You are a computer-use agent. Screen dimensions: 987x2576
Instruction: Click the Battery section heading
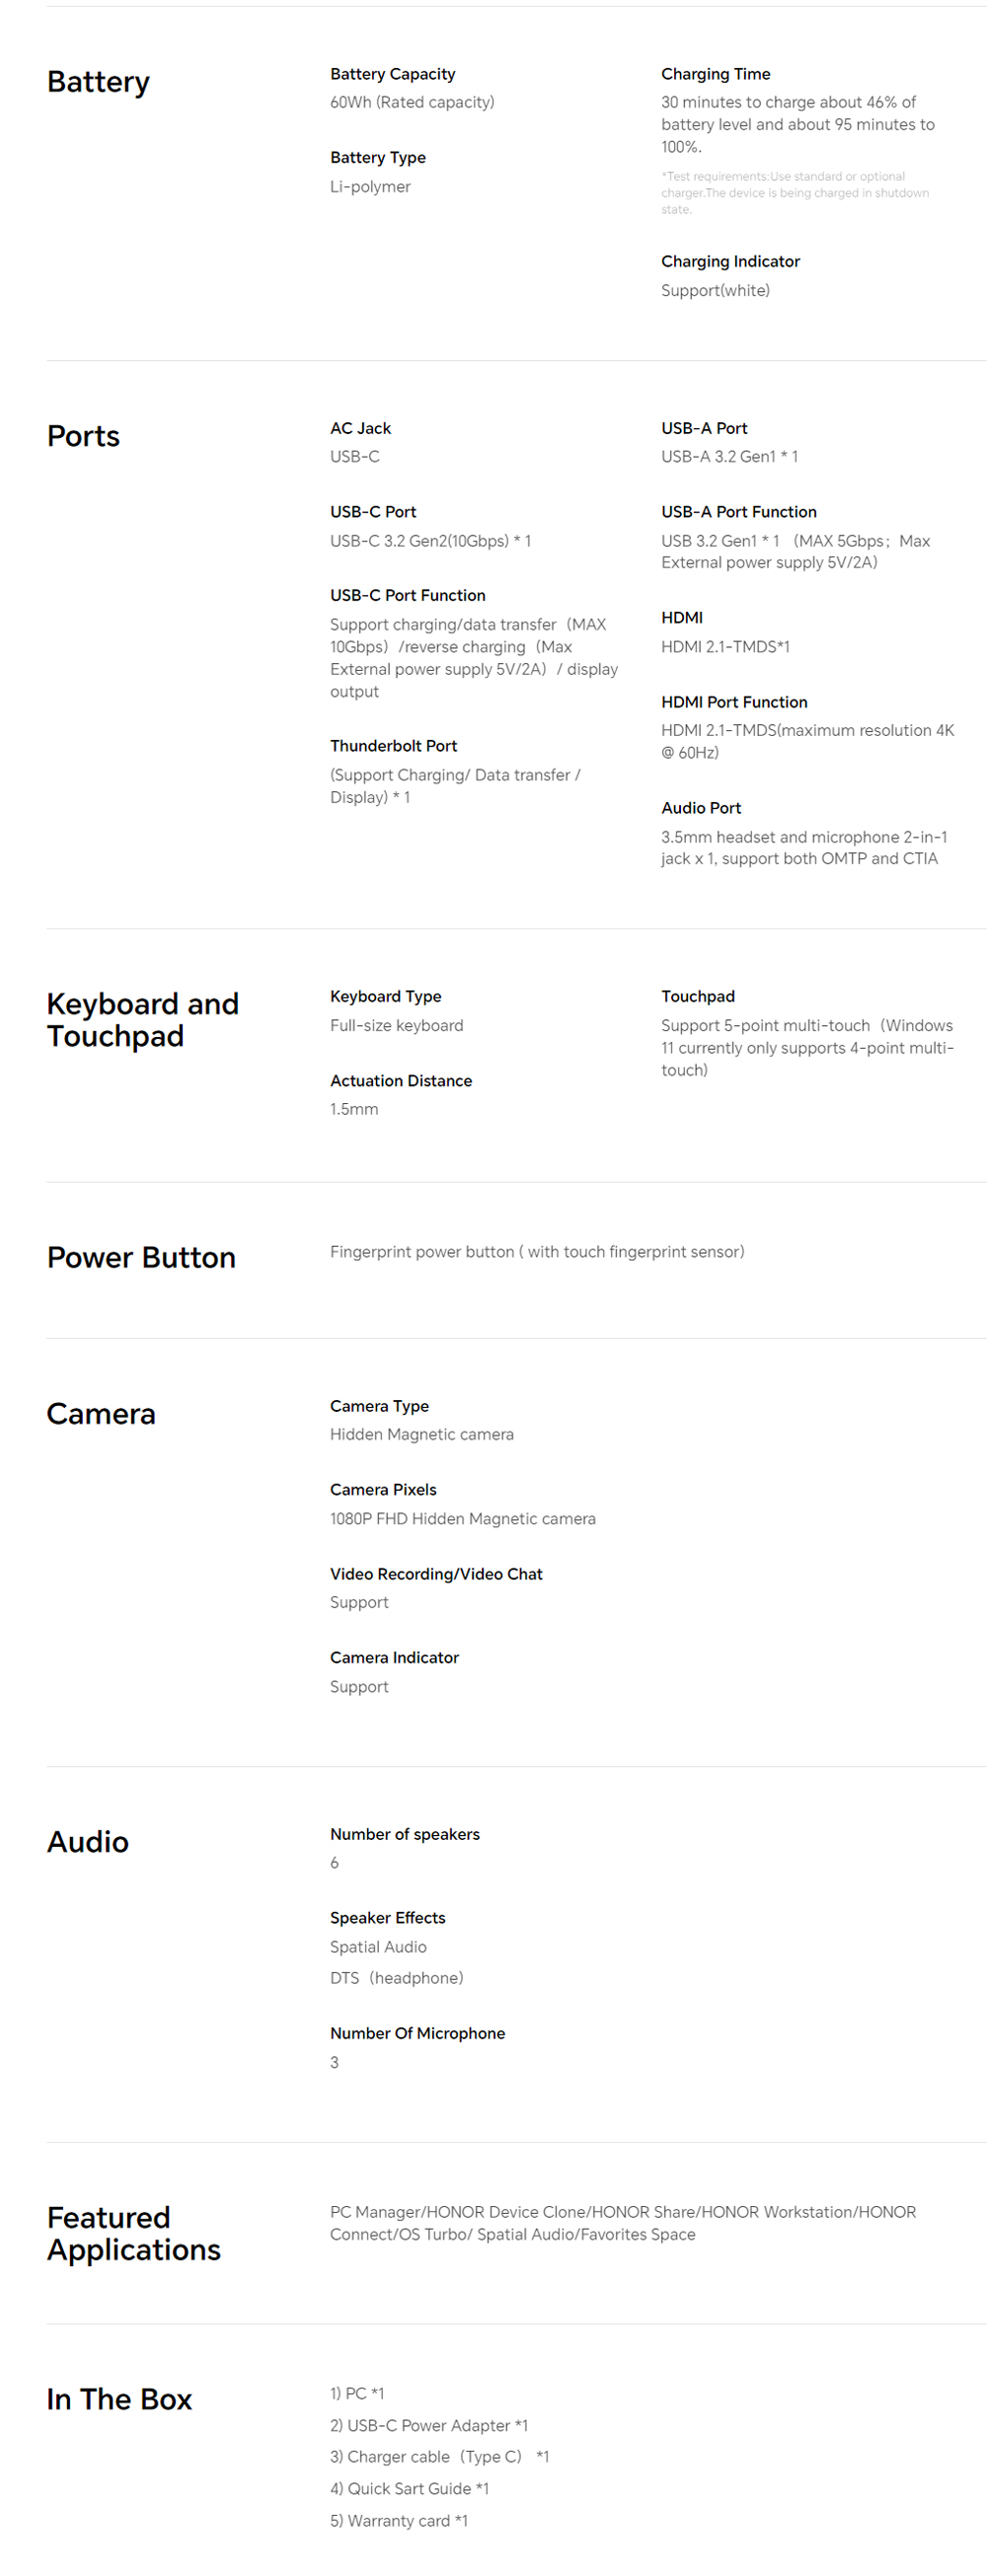(98, 82)
